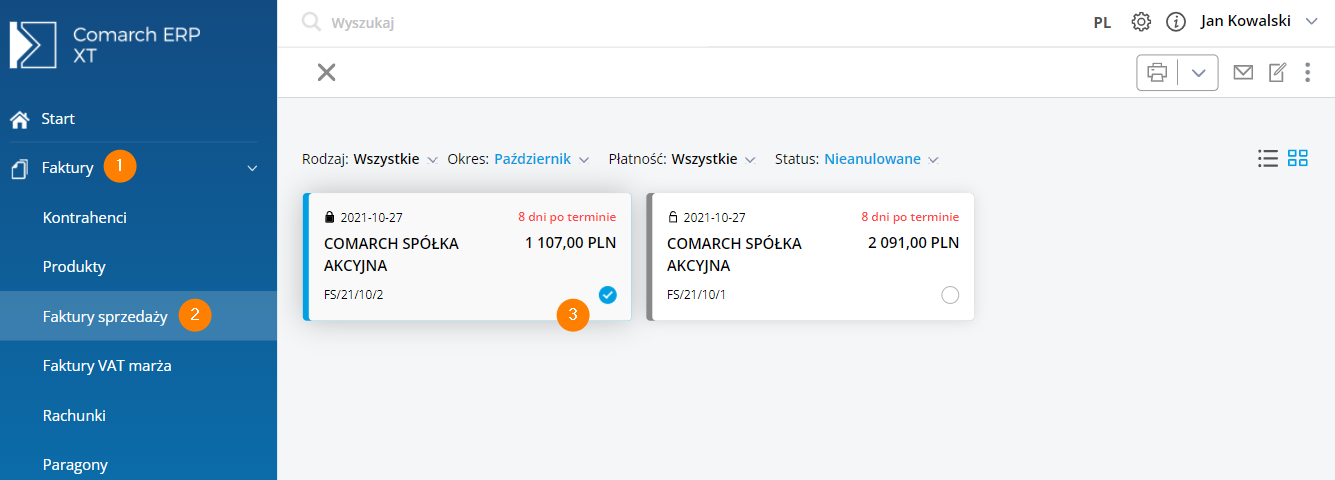
Task: Click open padlock on FS/21/10/1 card
Action: click(x=673, y=217)
